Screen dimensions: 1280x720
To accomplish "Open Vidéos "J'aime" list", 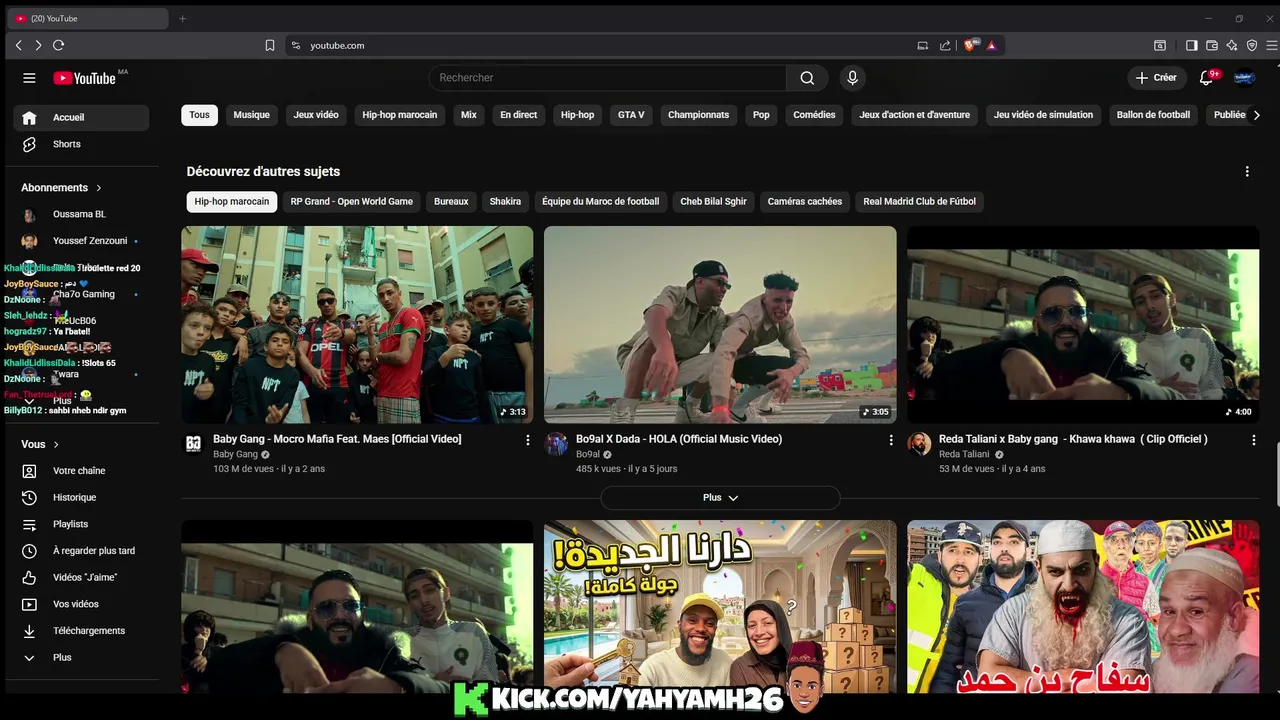I will [81, 577].
